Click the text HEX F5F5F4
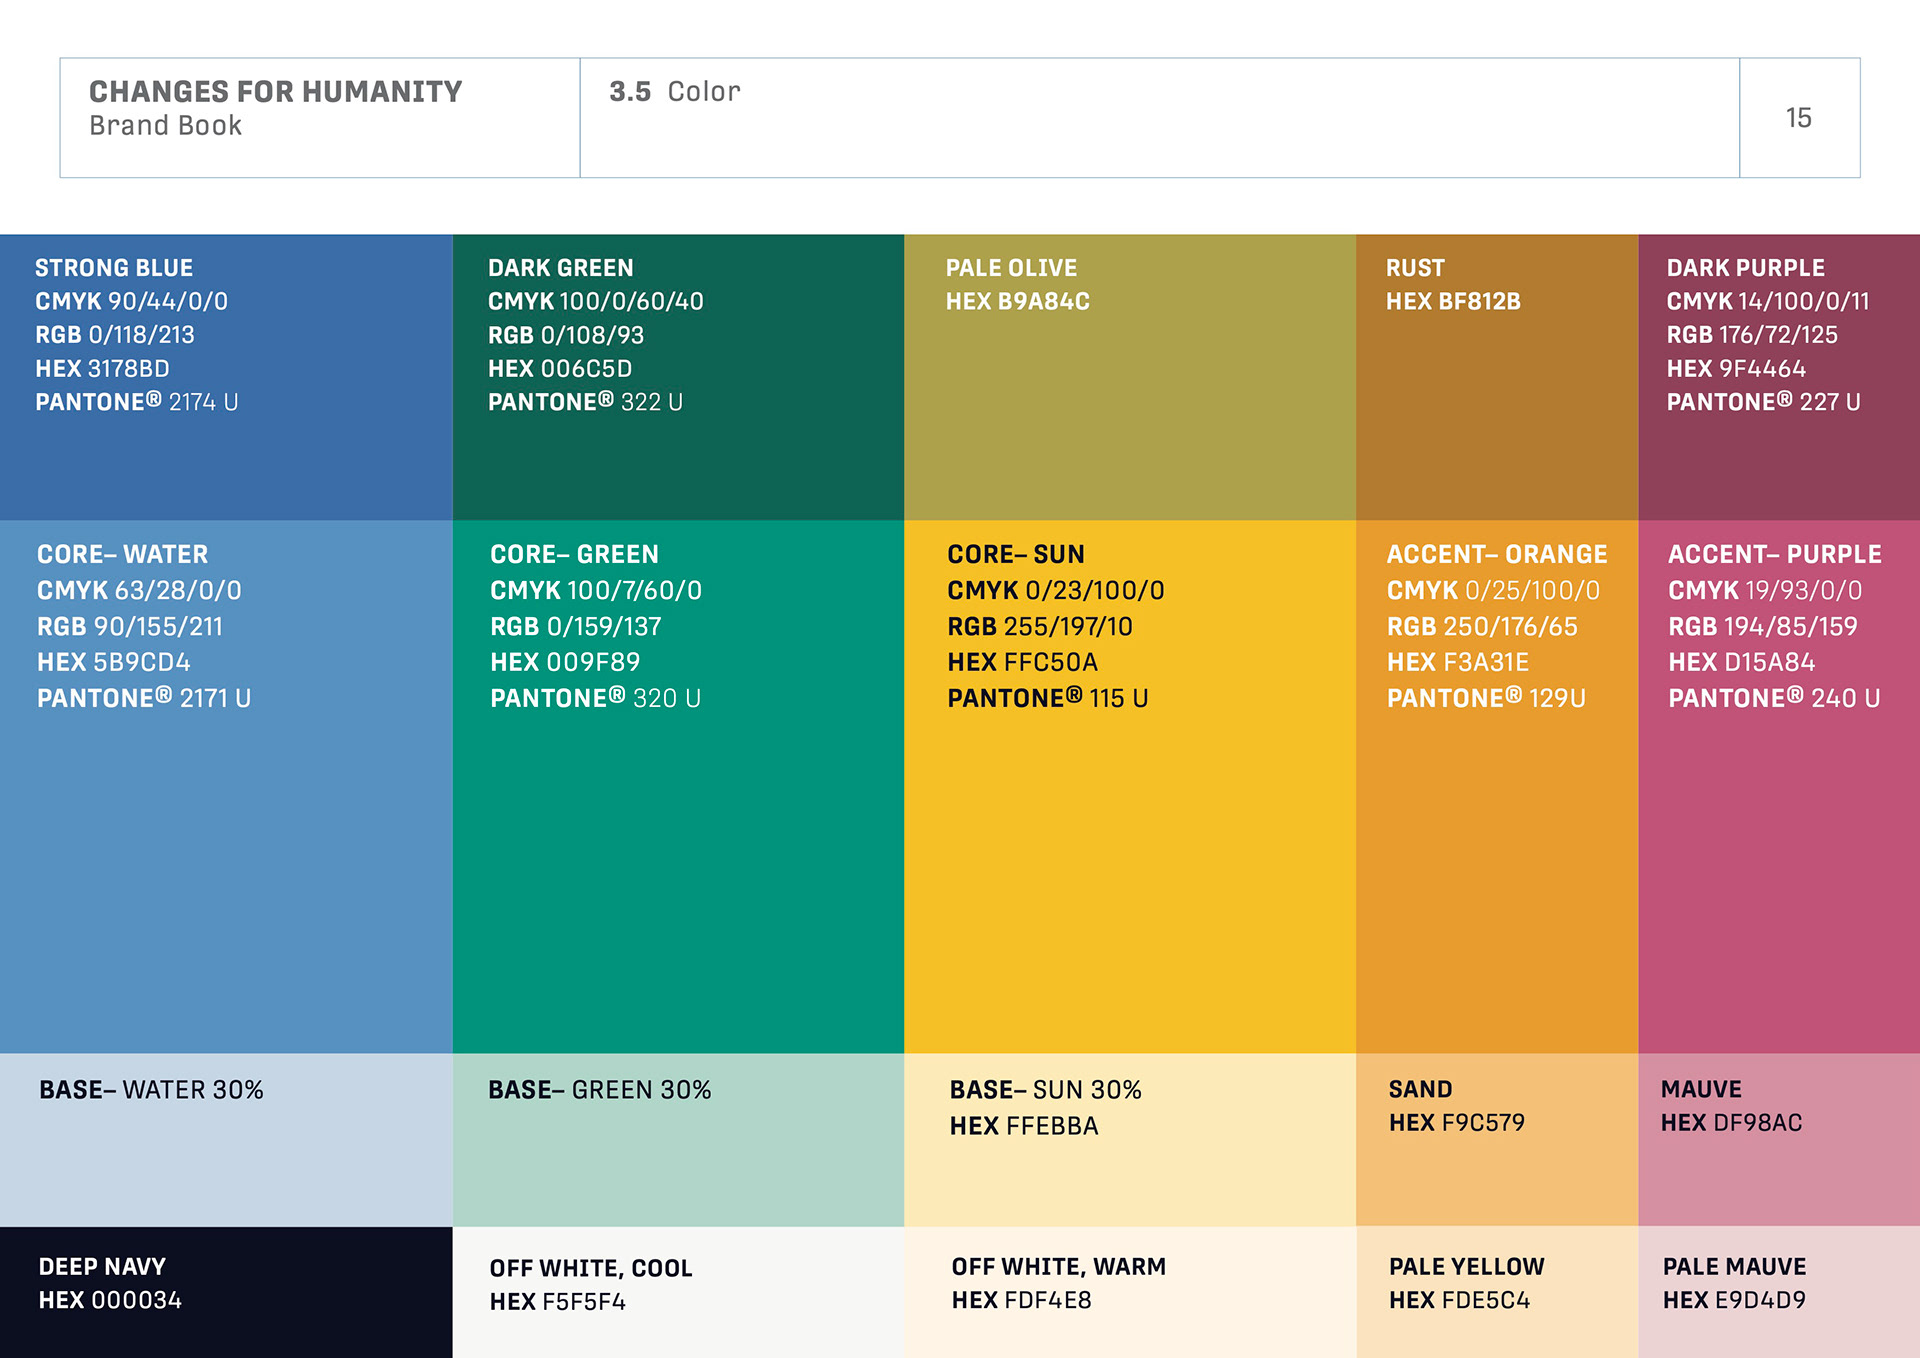 (x=557, y=1302)
